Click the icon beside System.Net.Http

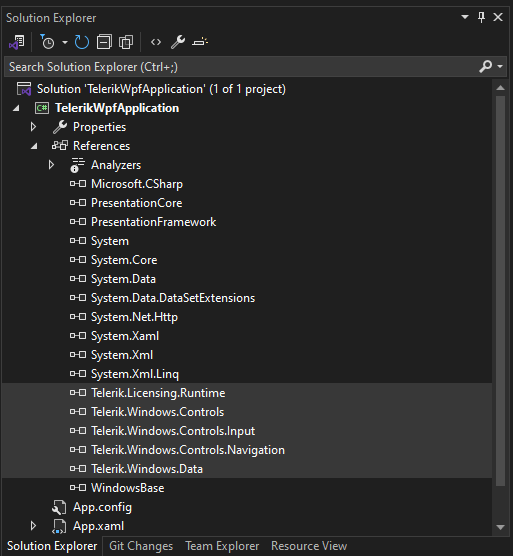point(78,317)
